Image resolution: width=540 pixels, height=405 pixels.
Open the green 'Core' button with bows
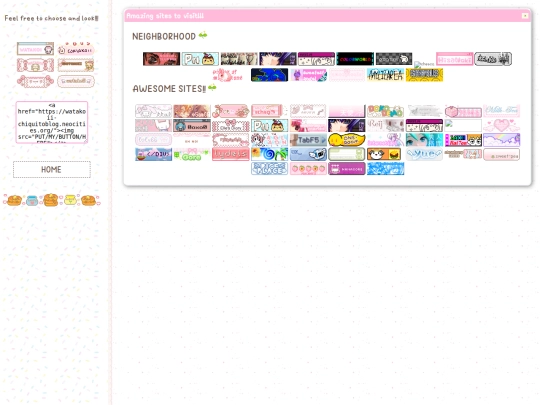pos(192,154)
